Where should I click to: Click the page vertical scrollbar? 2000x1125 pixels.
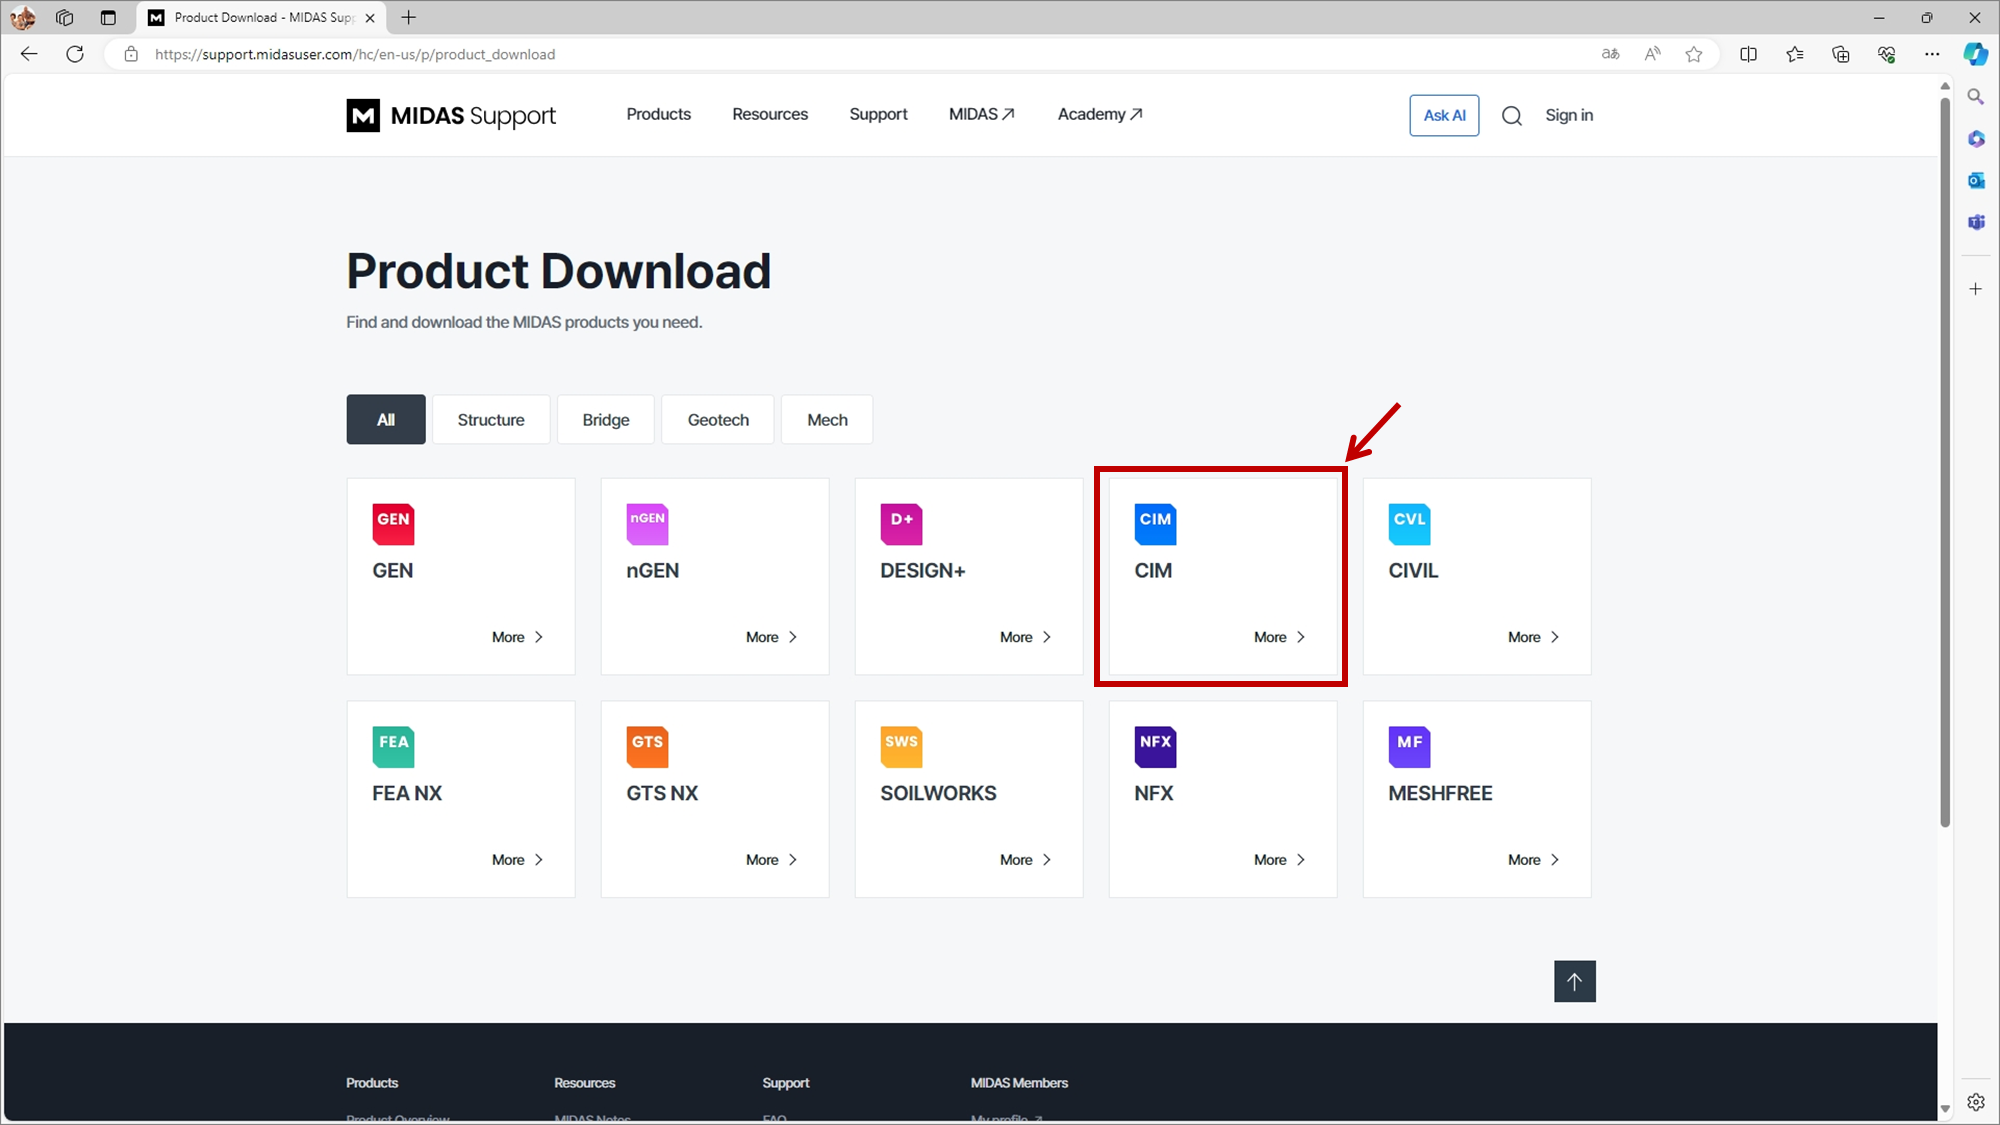(x=1945, y=460)
